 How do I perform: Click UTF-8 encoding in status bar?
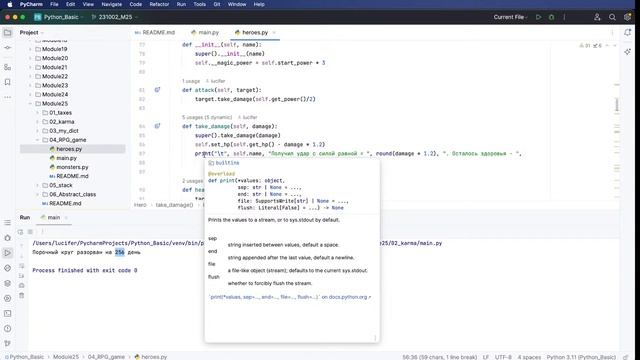[503, 357]
